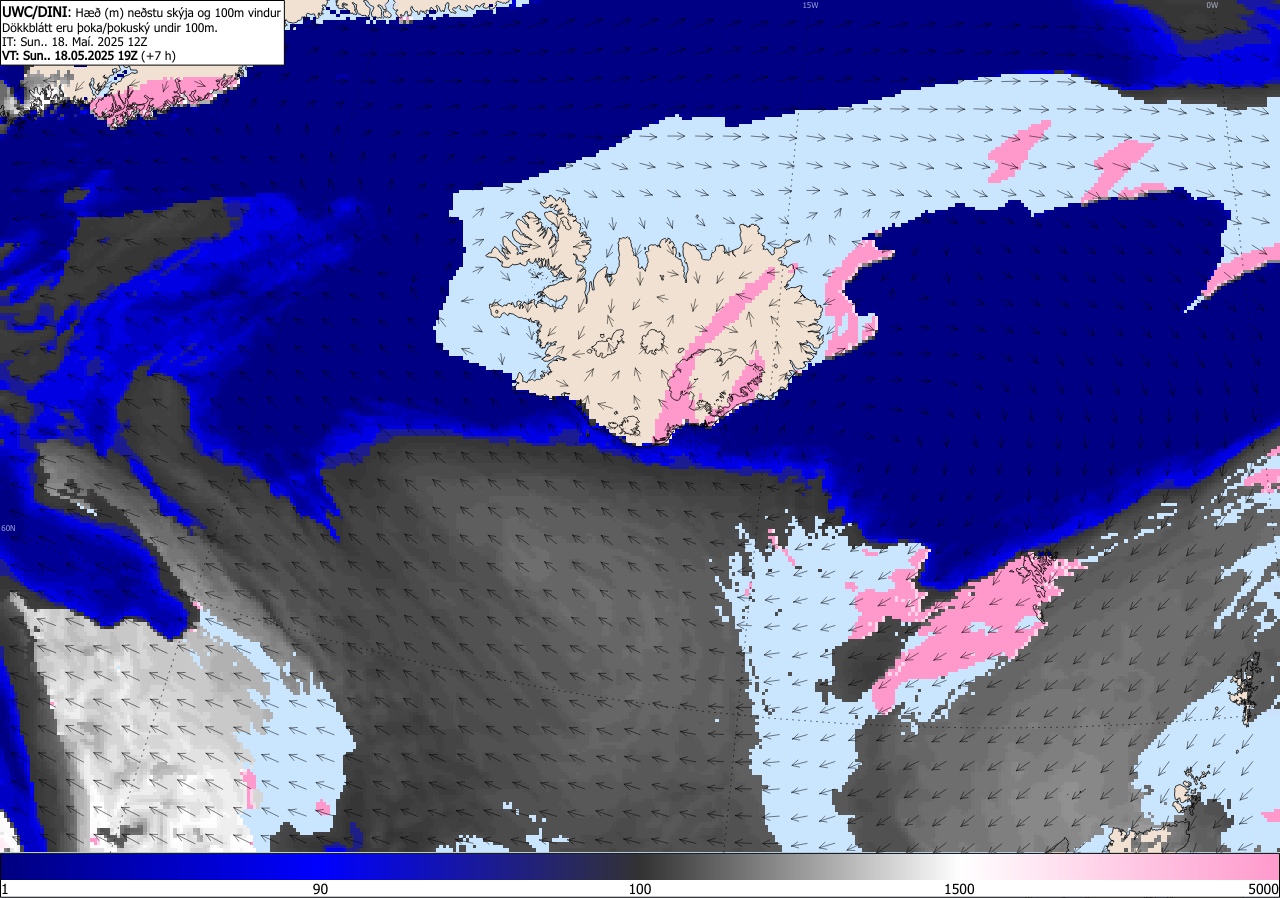Click the 0W longitude label
Image resolution: width=1280 pixels, height=898 pixels.
[1212, 5]
